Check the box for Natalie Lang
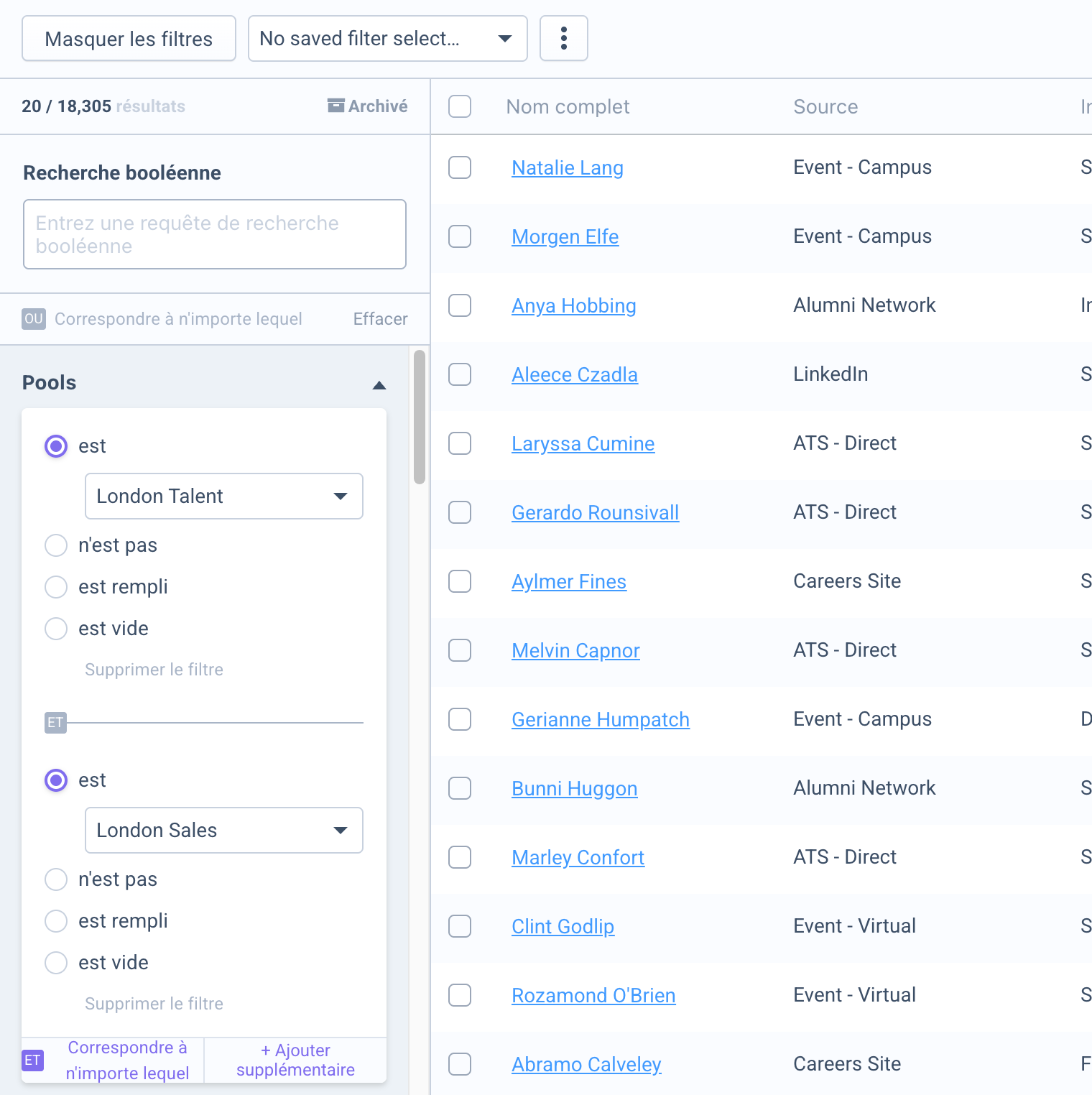1092x1095 pixels. click(x=459, y=168)
